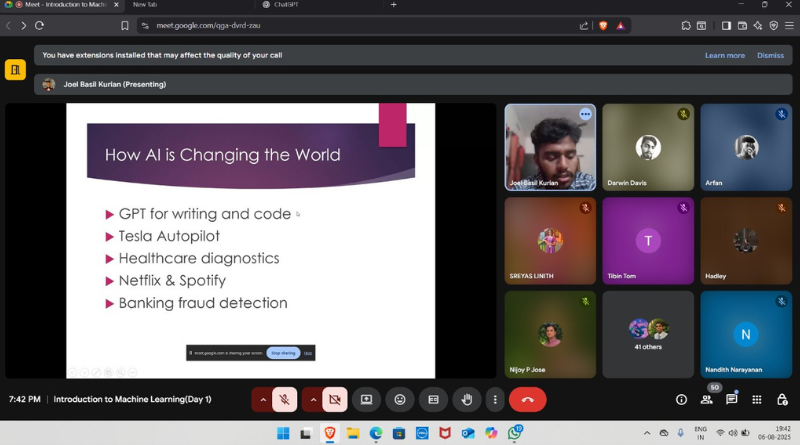Click Learn more link in extensions banner
The image size is (800, 445).
tap(724, 55)
